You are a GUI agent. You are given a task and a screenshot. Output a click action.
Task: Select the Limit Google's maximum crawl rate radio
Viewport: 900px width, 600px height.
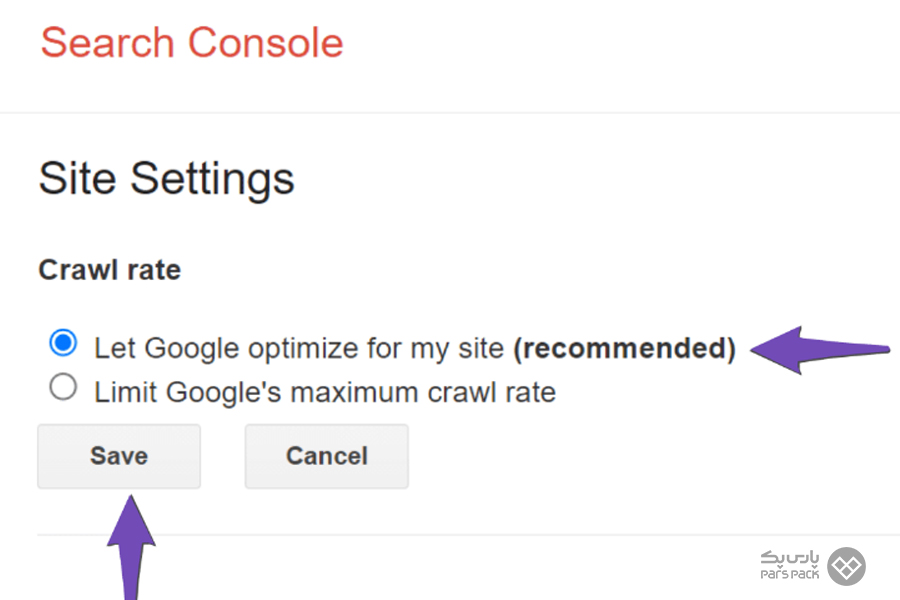tap(63, 388)
